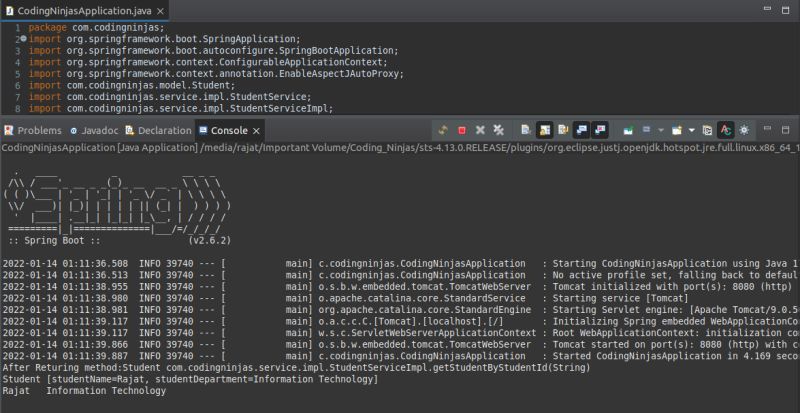The image size is (800, 413).
Task: Click the ConfigurableApplicationContext import line
Action: (x=208, y=62)
